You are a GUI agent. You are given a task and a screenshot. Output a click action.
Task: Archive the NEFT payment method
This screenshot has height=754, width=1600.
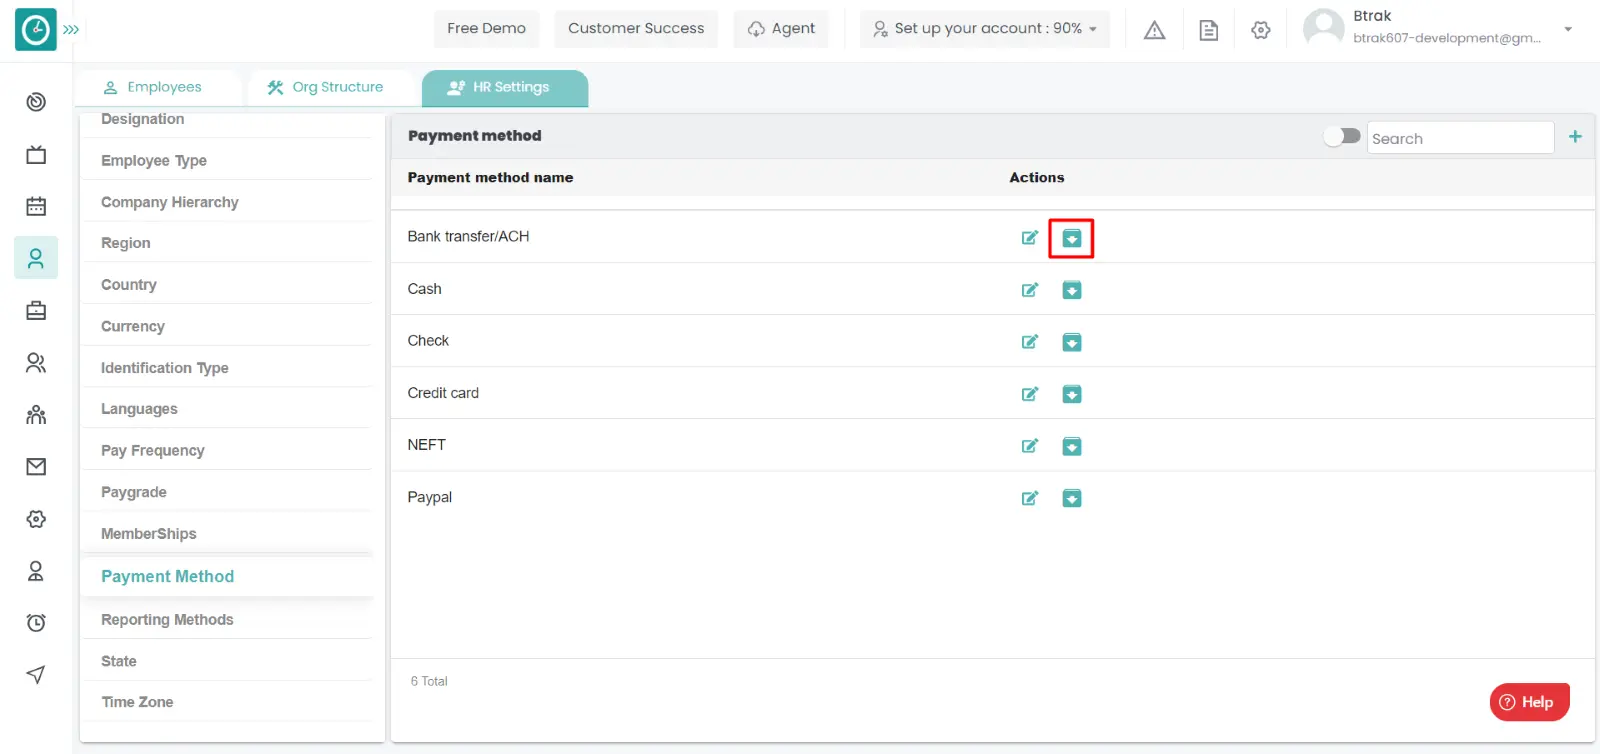(x=1071, y=446)
